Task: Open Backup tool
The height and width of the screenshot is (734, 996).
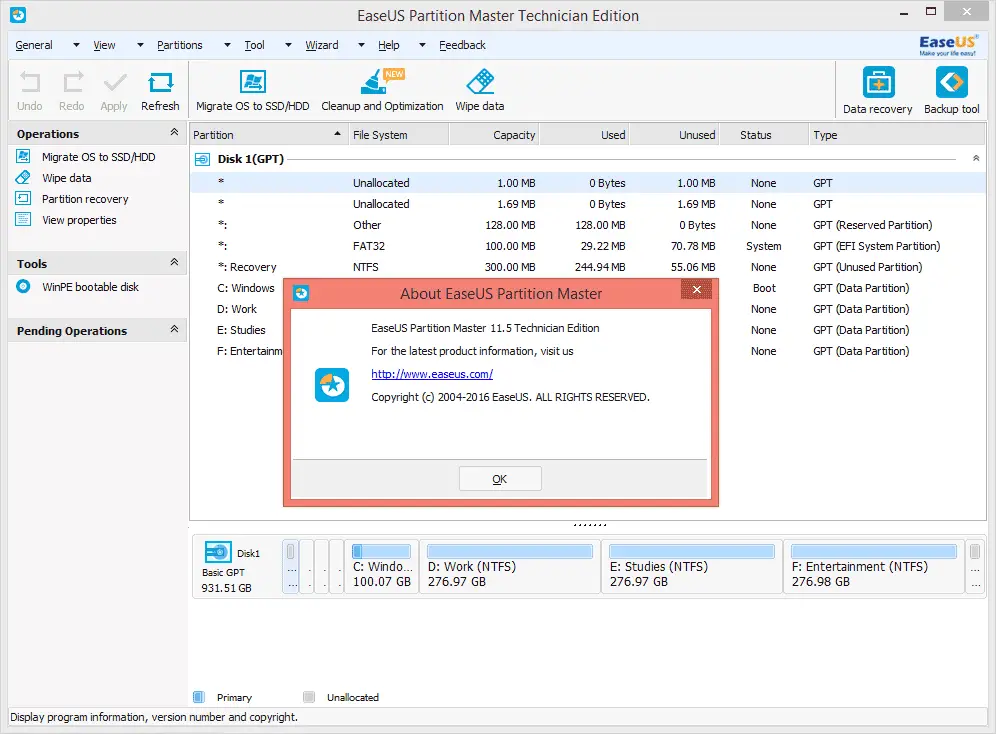Action: point(952,91)
